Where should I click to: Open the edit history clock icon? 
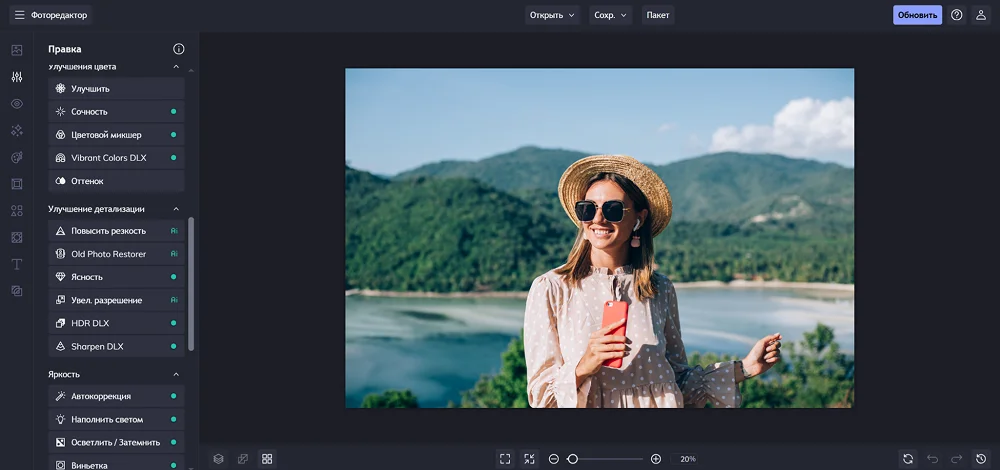(x=981, y=459)
